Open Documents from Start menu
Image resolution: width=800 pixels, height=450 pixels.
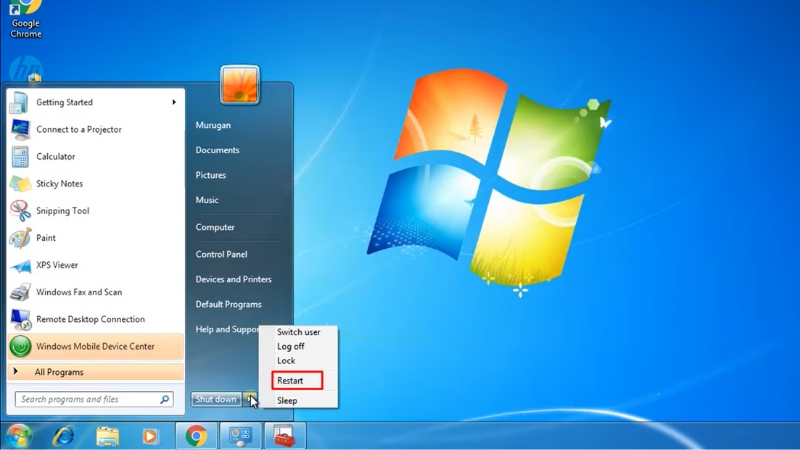point(217,150)
